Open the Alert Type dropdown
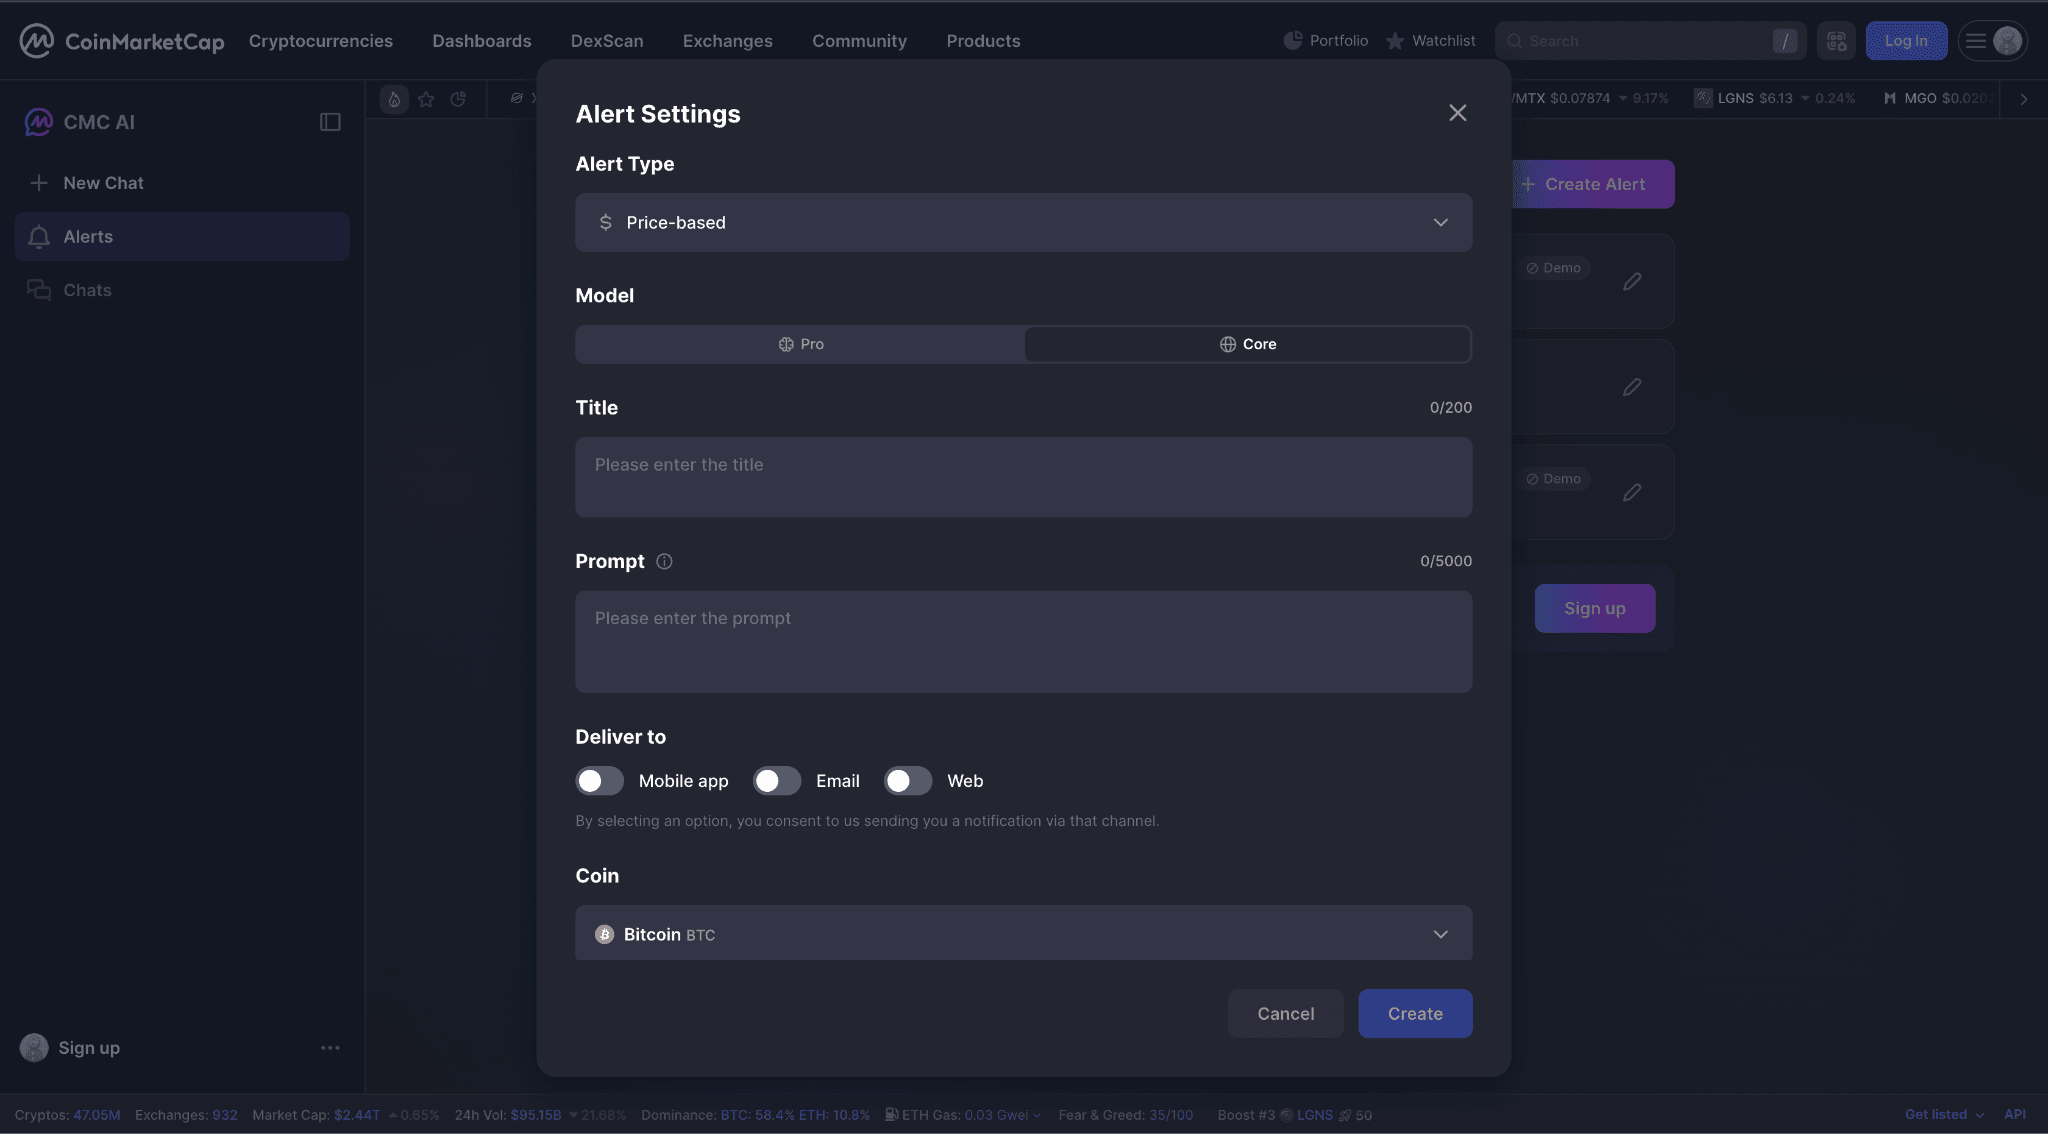This screenshot has width=2048, height=1134. click(1023, 223)
